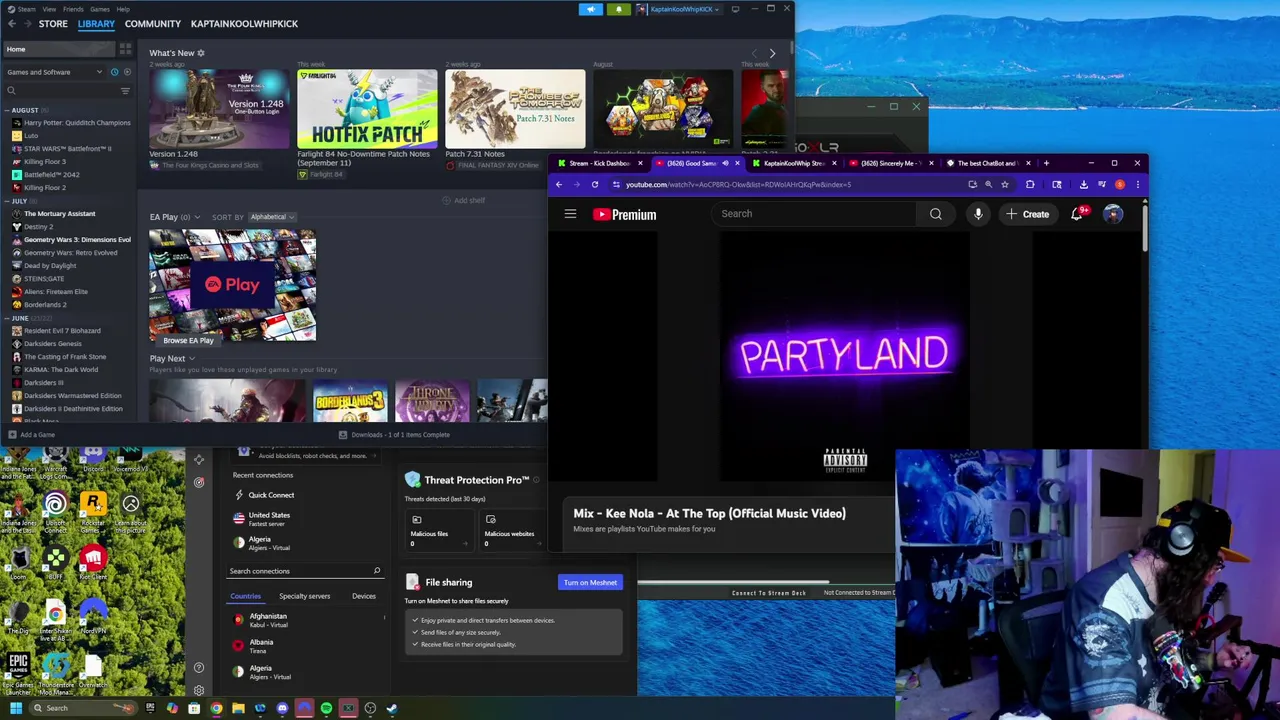Image resolution: width=1280 pixels, height=720 pixels.
Task: Click Spotify icon in taskbar
Action: (x=326, y=708)
